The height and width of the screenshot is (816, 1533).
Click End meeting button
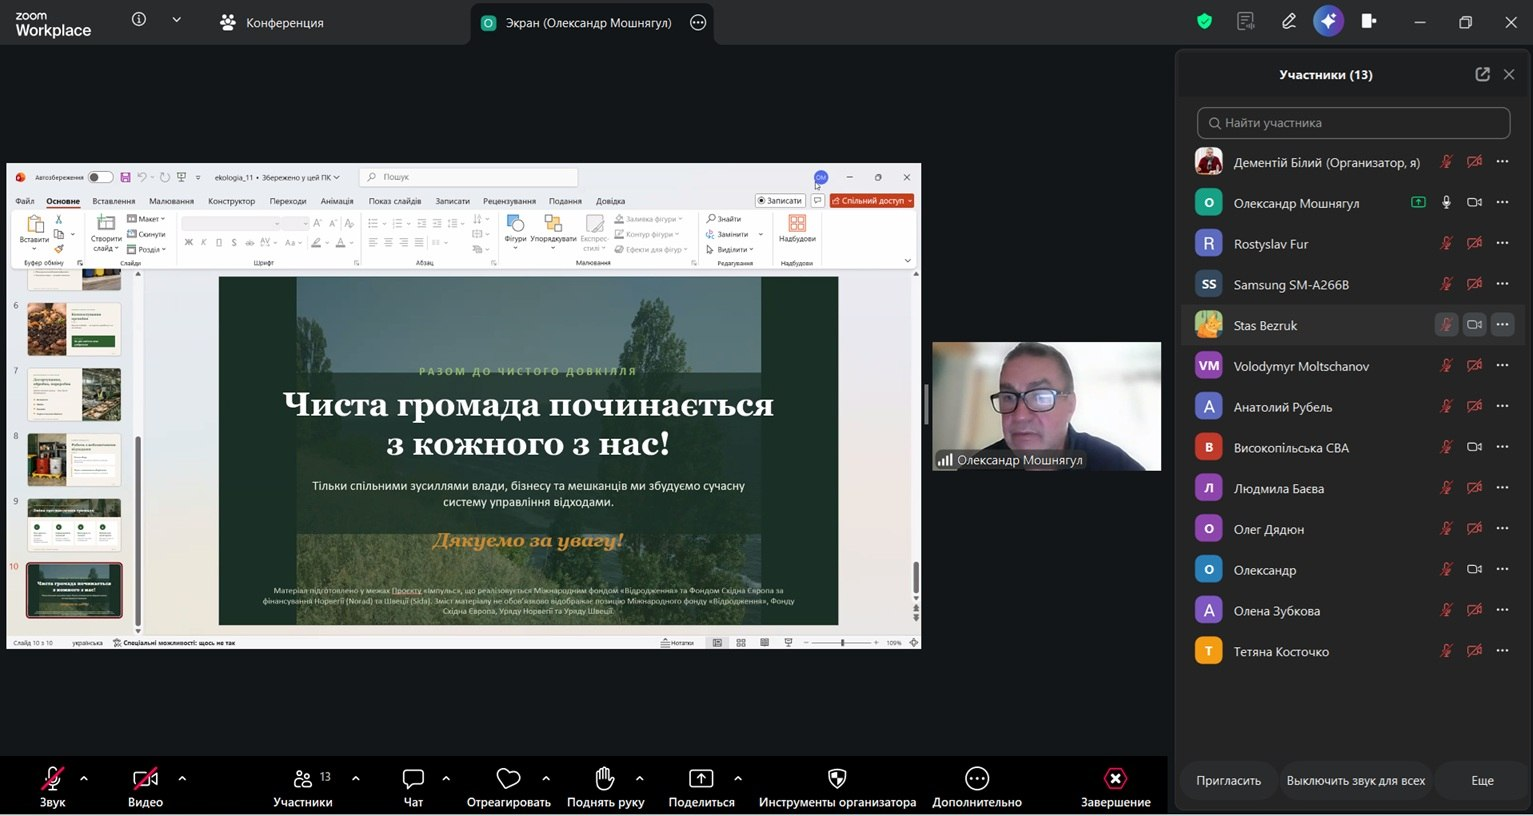tap(1115, 787)
